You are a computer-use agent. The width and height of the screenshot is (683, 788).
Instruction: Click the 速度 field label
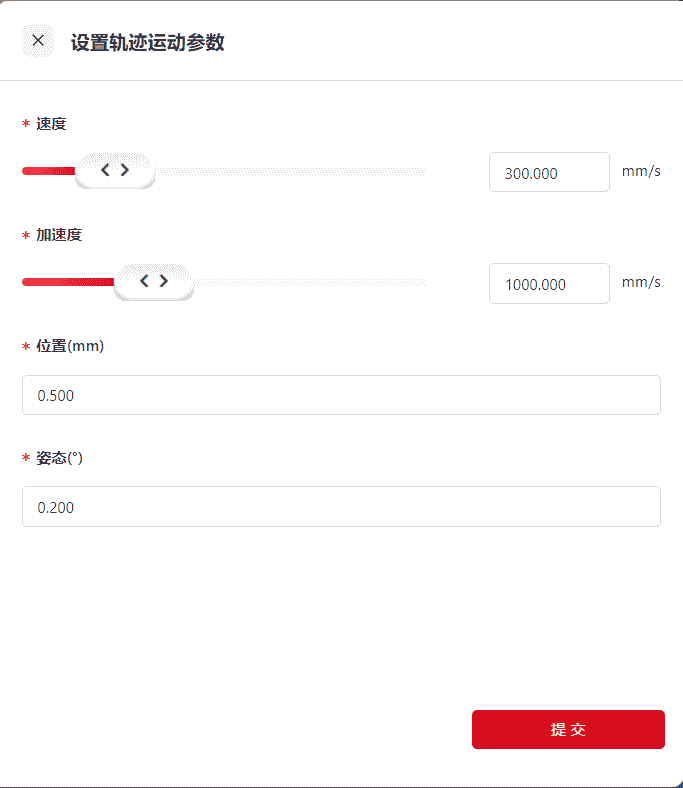click(x=51, y=124)
